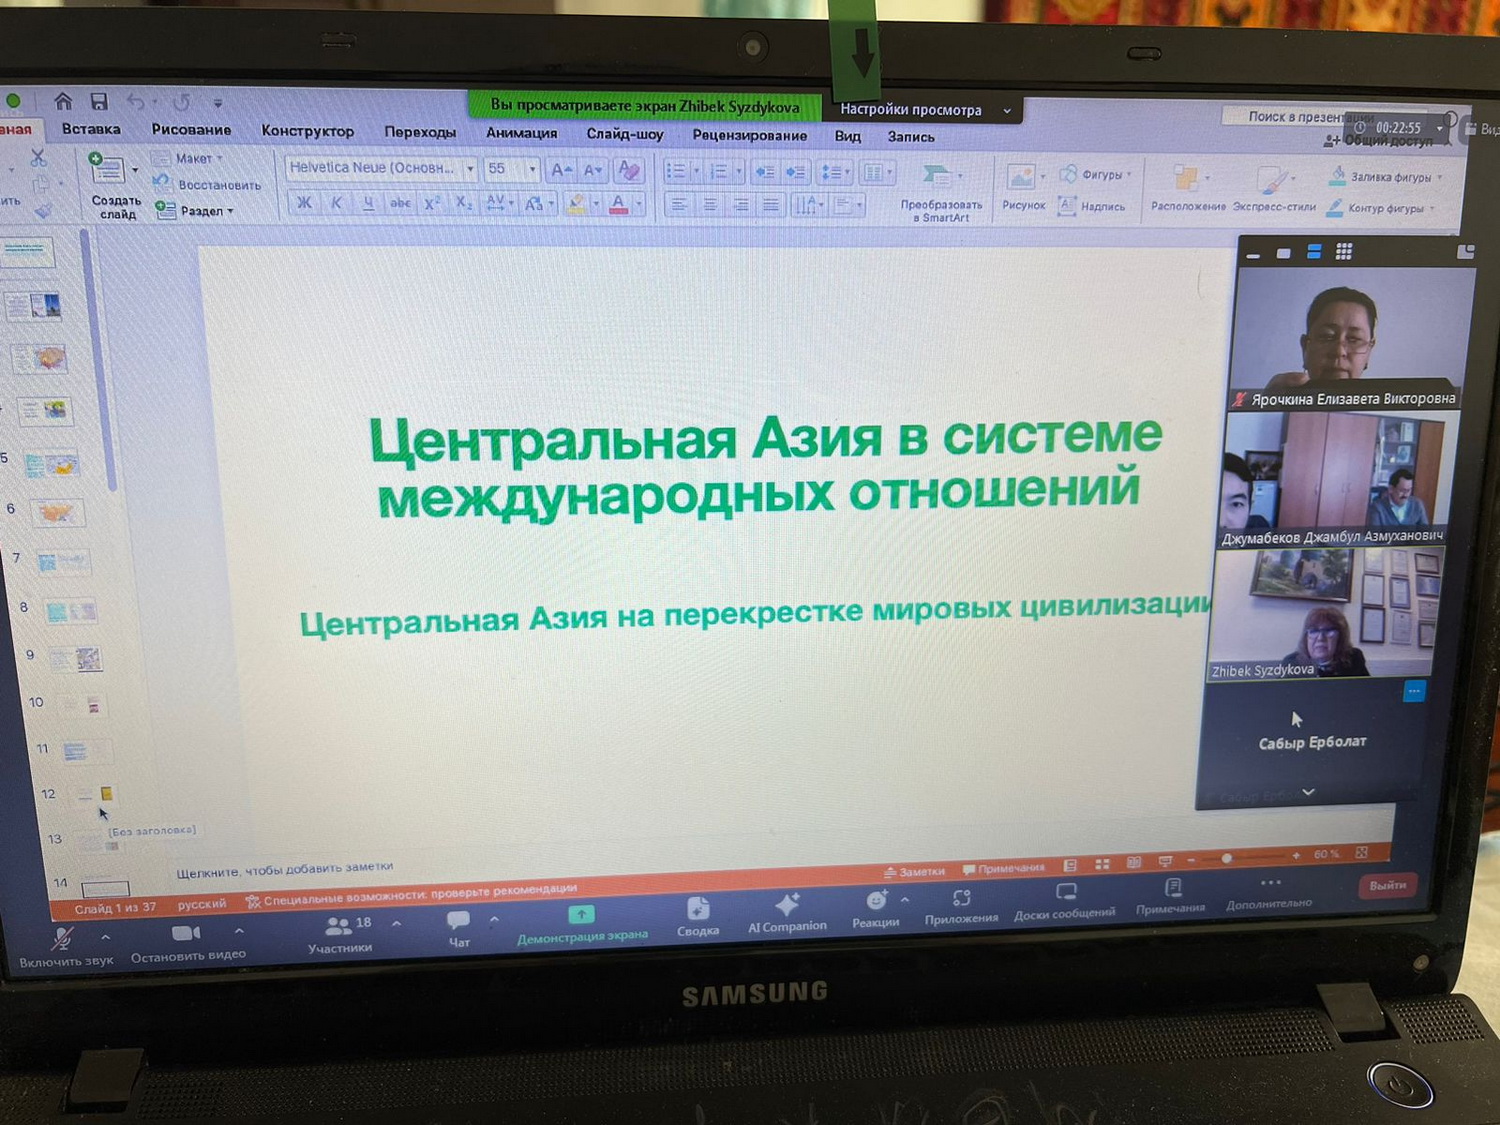Justify text alignment button
This screenshot has width=1500, height=1125.
pyautogui.click(x=771, y=206)
